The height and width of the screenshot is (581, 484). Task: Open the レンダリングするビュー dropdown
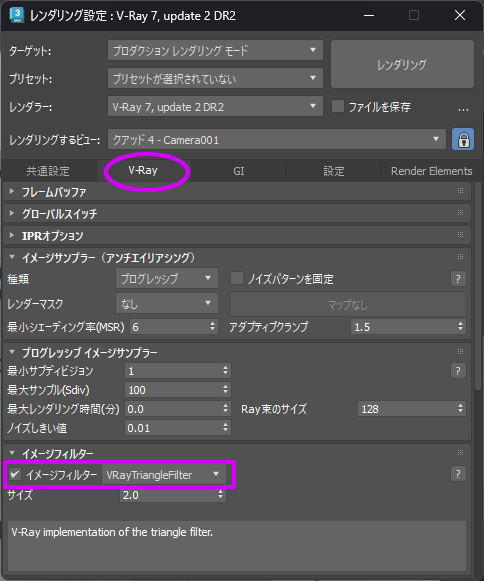[x=277, y=139]
